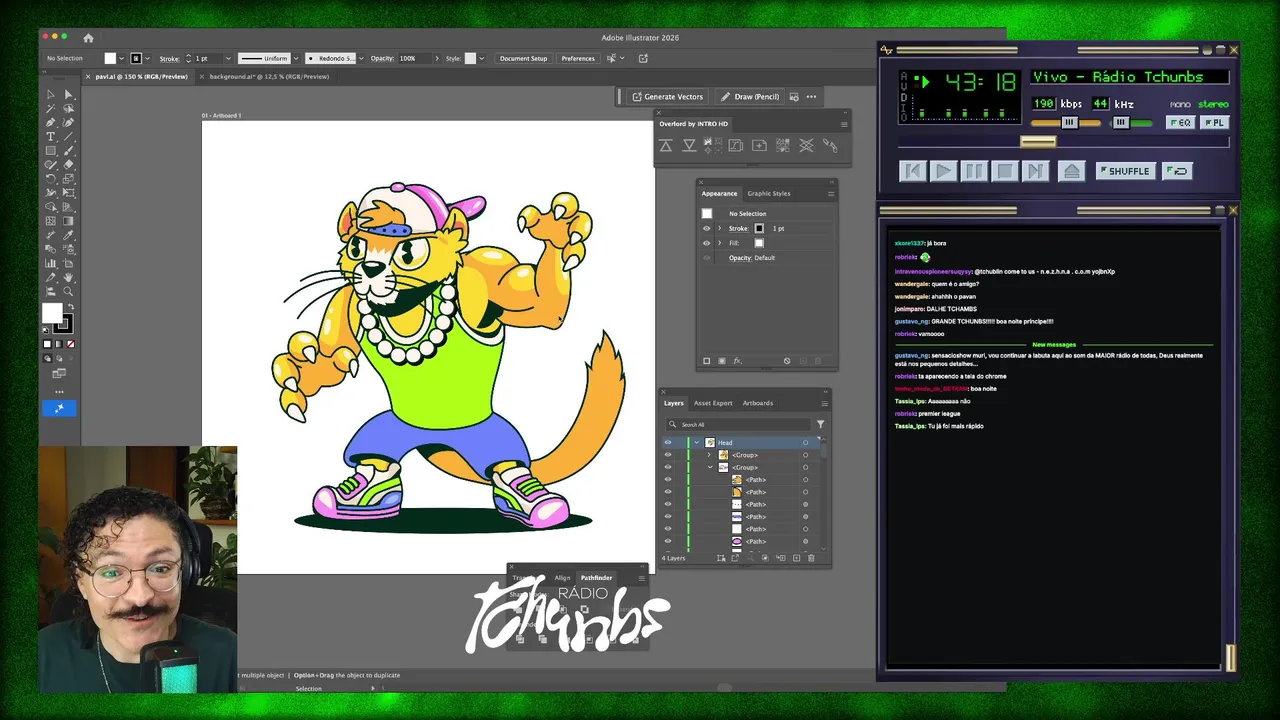Open the stroke weight dropdown arrow
The height and width of the screenshot is (720, 1280).
(228, 58)
